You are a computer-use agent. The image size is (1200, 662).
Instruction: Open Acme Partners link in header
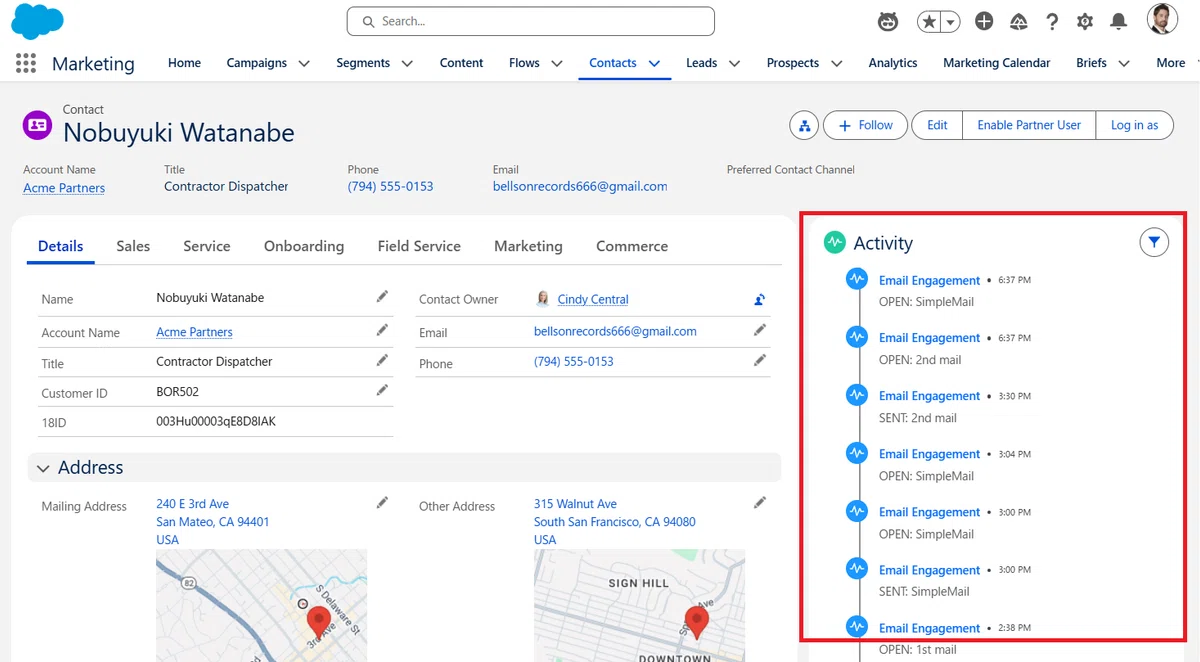coord(64,188)
